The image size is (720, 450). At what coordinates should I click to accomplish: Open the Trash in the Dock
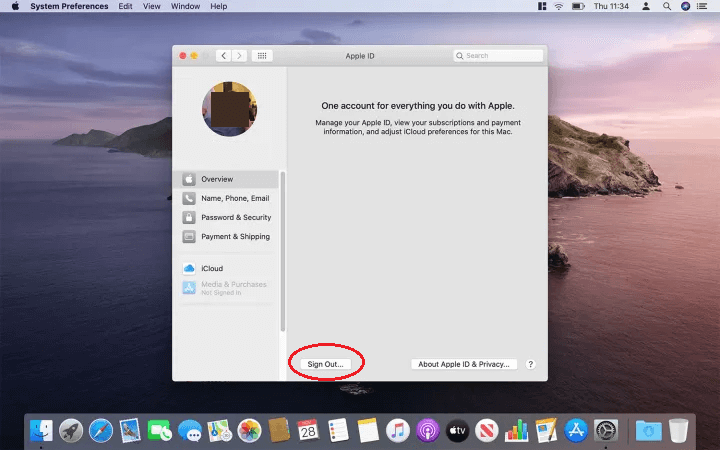tap(678, 431)
